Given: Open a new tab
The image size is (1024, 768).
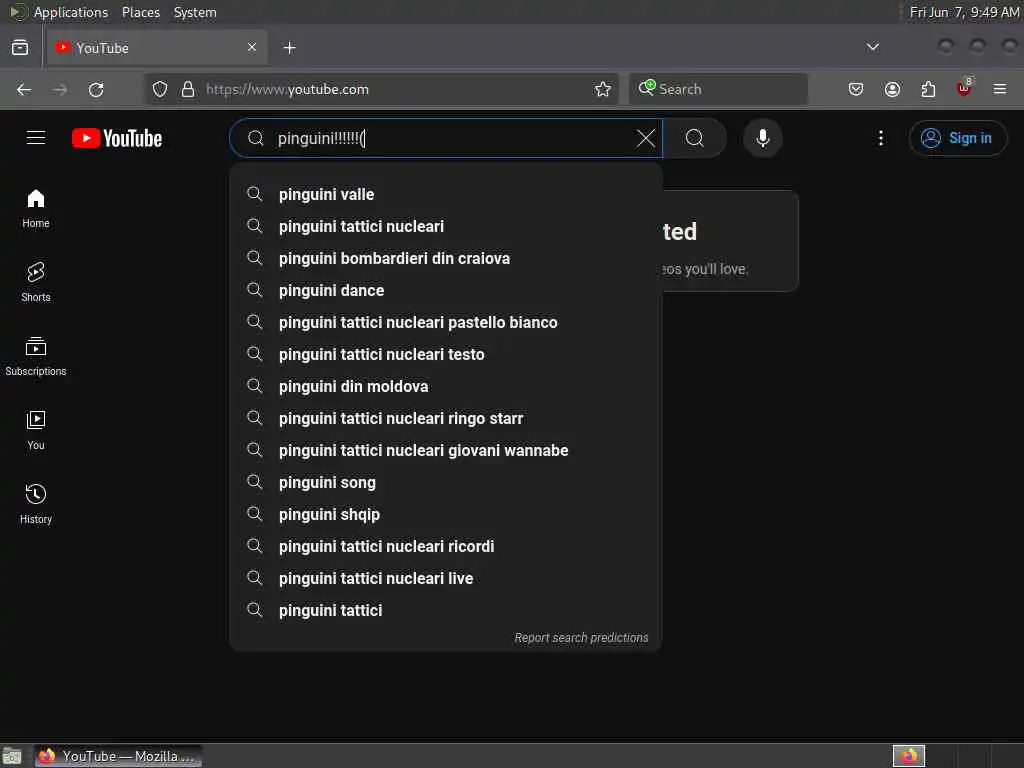Looking at the screenshot, I should click(289, 48).
